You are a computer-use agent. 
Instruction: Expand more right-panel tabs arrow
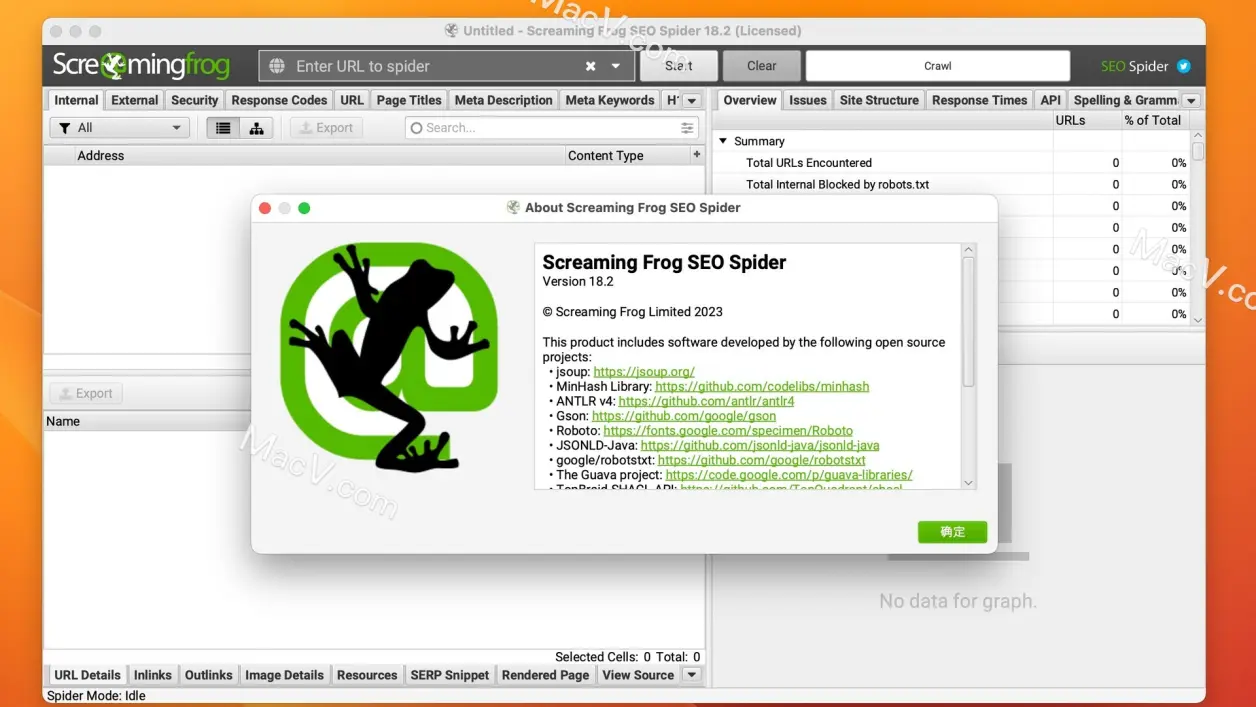1191,100
